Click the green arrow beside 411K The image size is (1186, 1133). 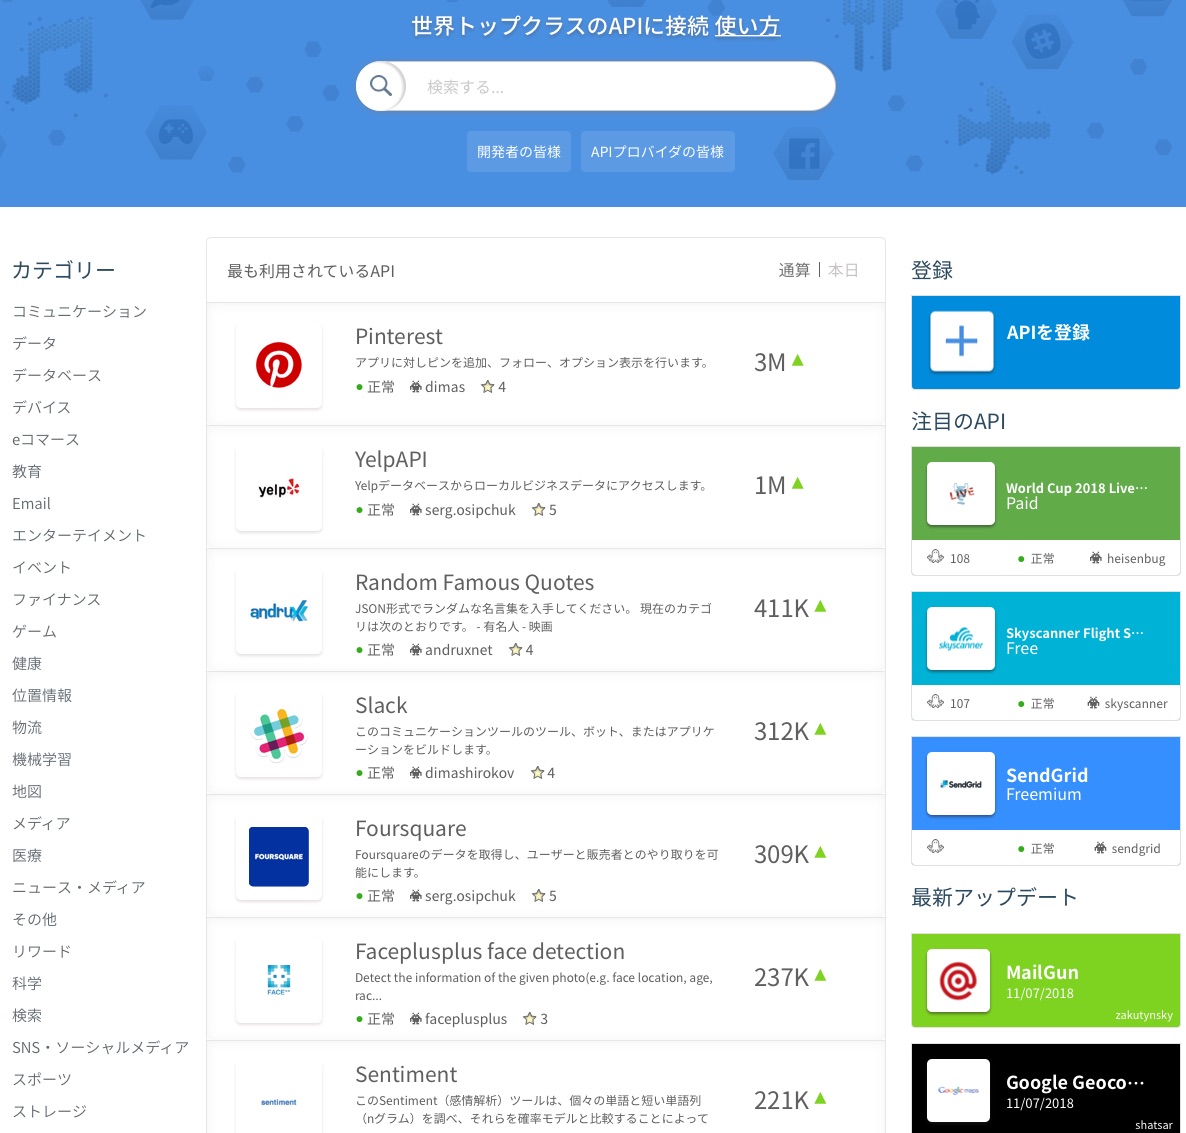[821, 607]
